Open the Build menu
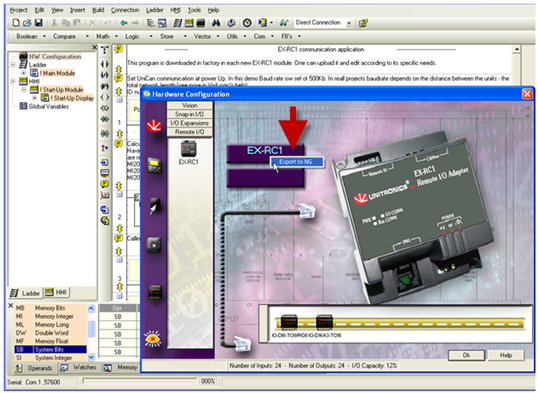The image size is (538, 393). [98, 10]
